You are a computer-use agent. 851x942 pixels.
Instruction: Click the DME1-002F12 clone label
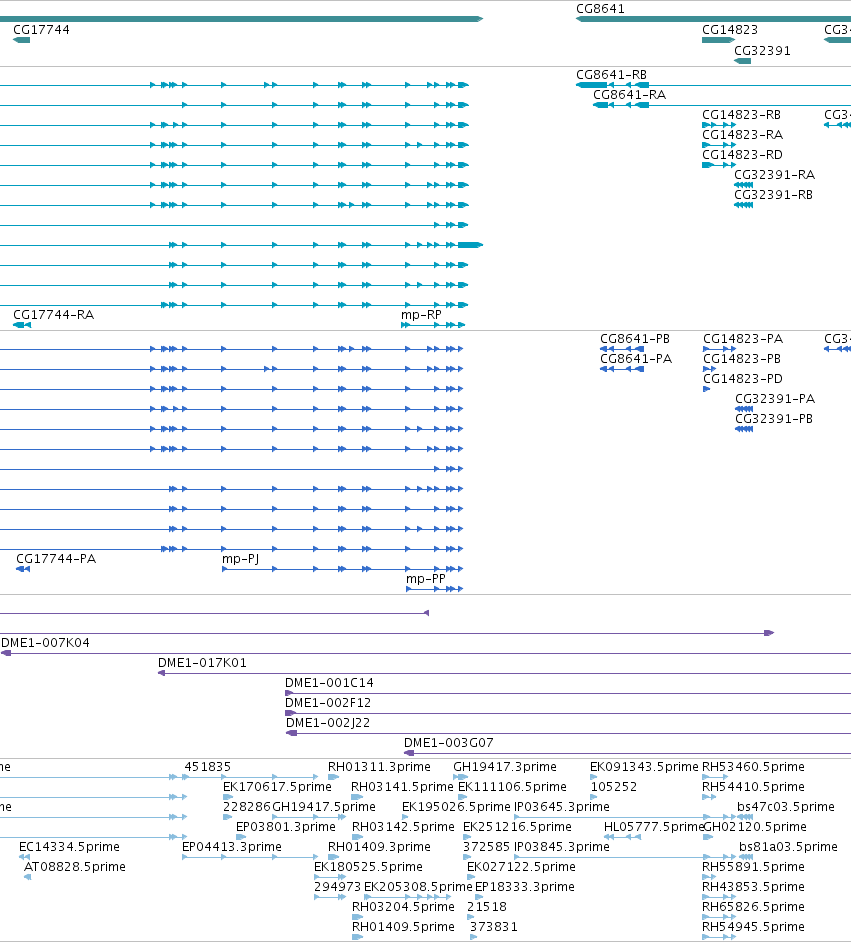(x=328, y=702)
